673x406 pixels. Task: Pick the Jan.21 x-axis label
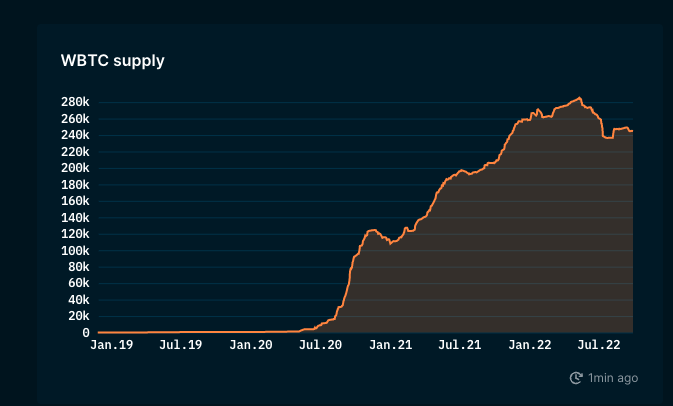[391, 345]
